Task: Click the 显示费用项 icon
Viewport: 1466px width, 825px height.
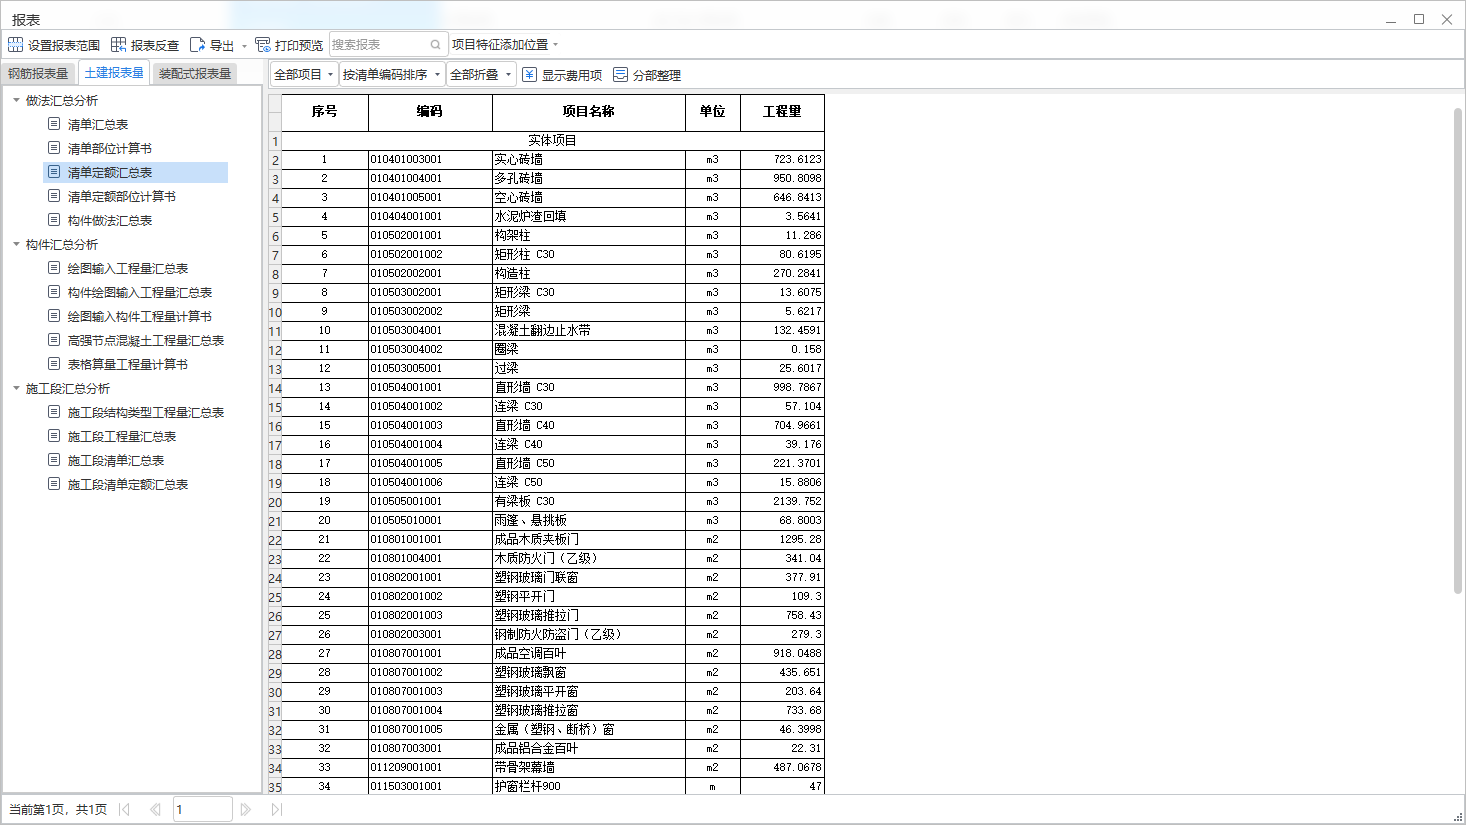Action: coord(530,75)
